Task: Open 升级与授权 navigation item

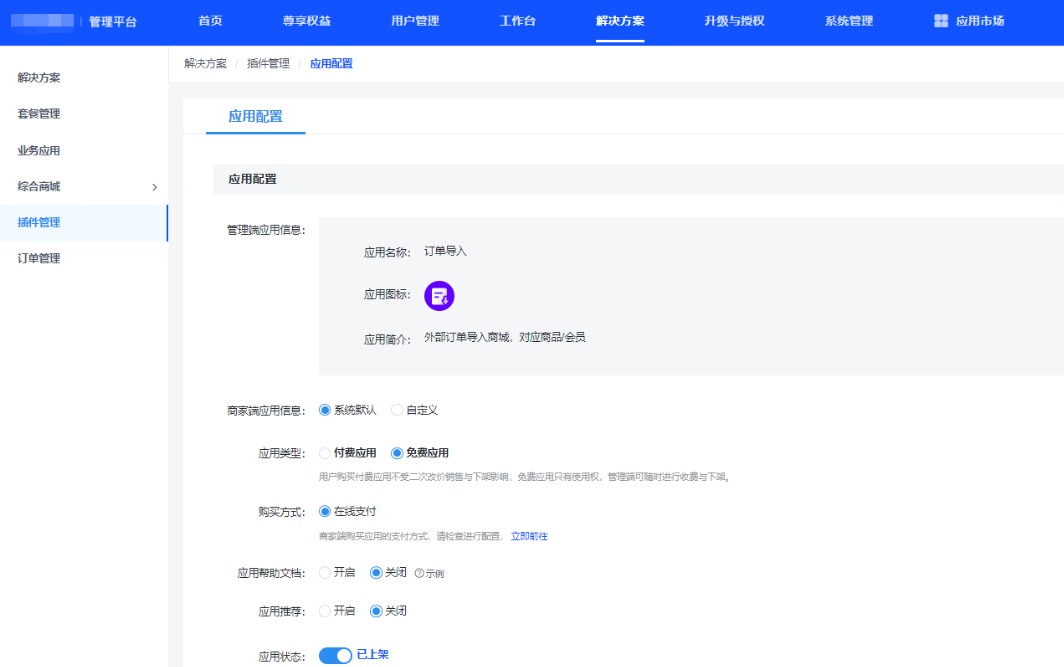Action: tap(734, 21)
